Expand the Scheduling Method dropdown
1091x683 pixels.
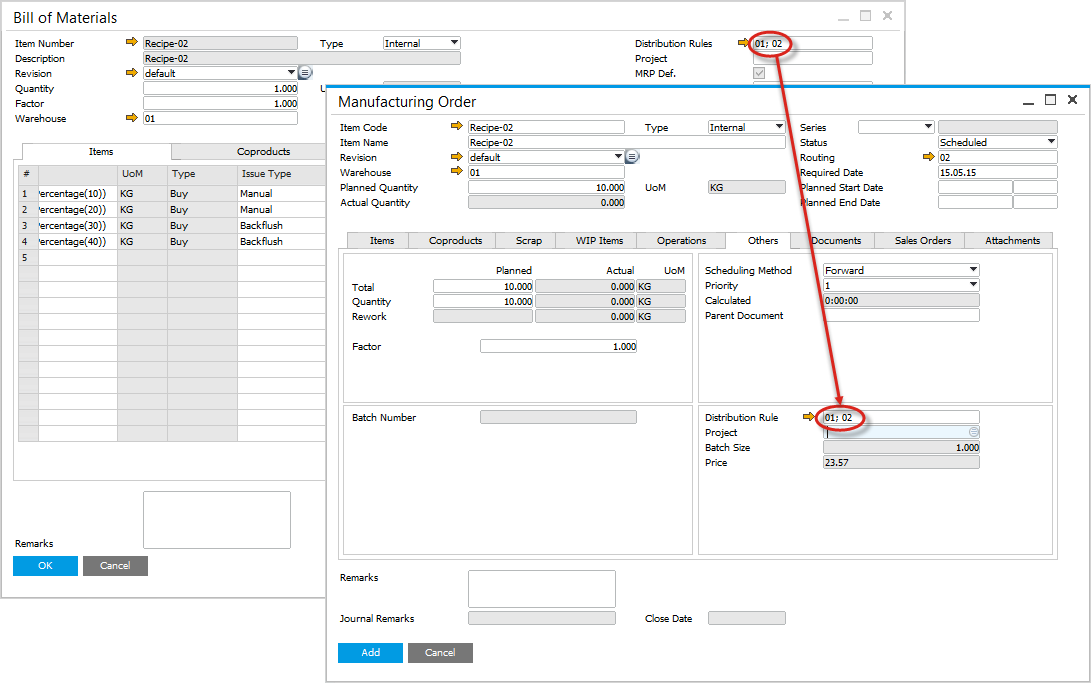(973, 270)
